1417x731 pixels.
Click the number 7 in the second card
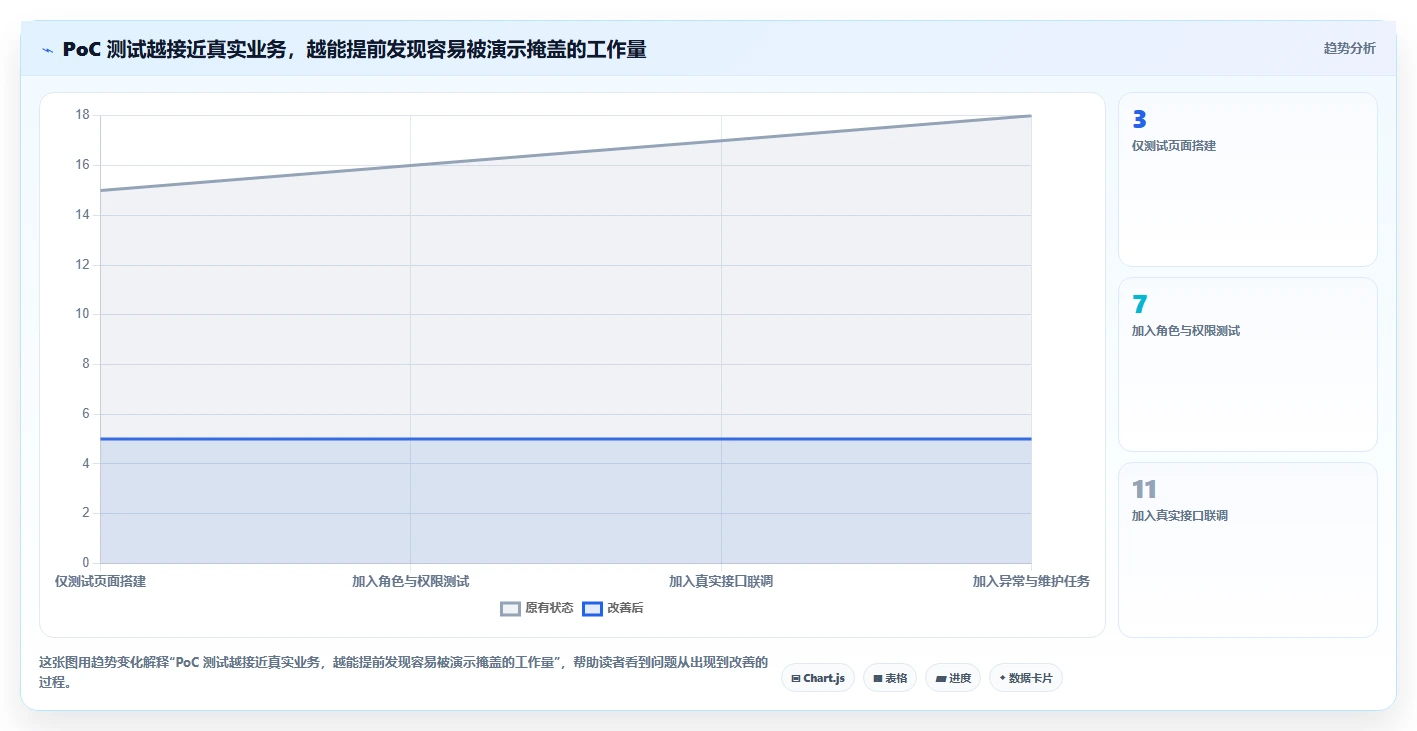click(1139, 305)
